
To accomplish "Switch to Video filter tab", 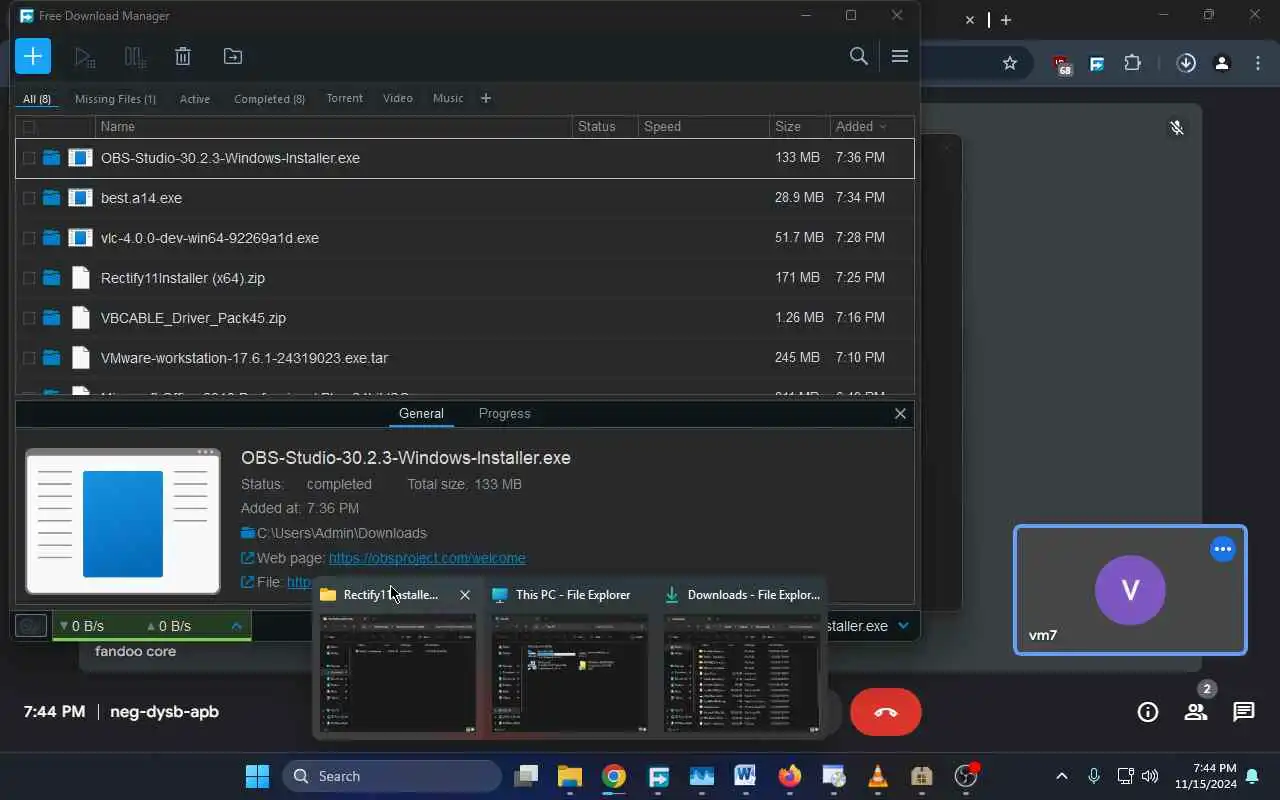I will coord(397,98).
